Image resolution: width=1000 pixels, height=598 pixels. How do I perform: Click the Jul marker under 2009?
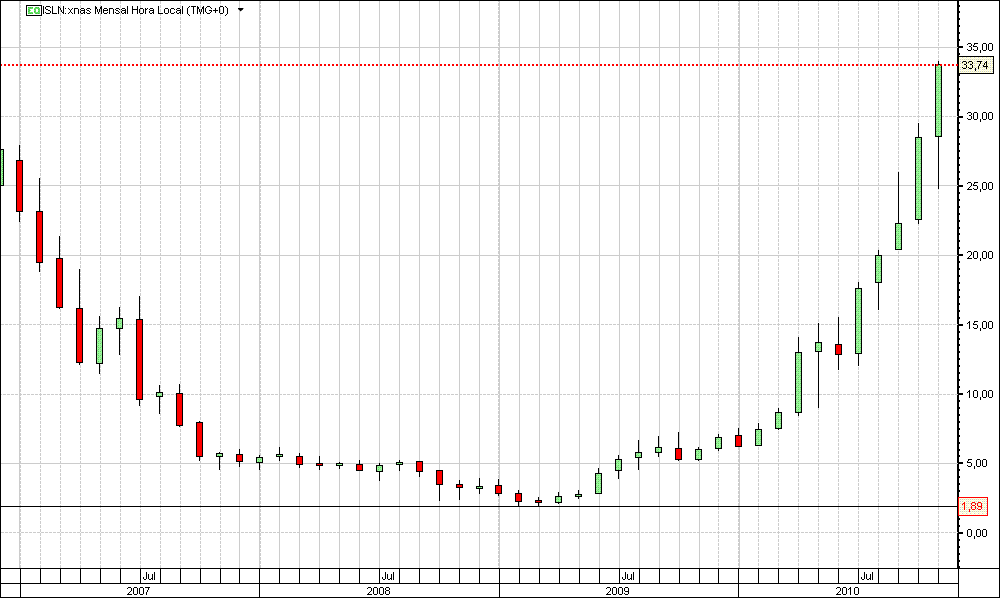point(628,576)
